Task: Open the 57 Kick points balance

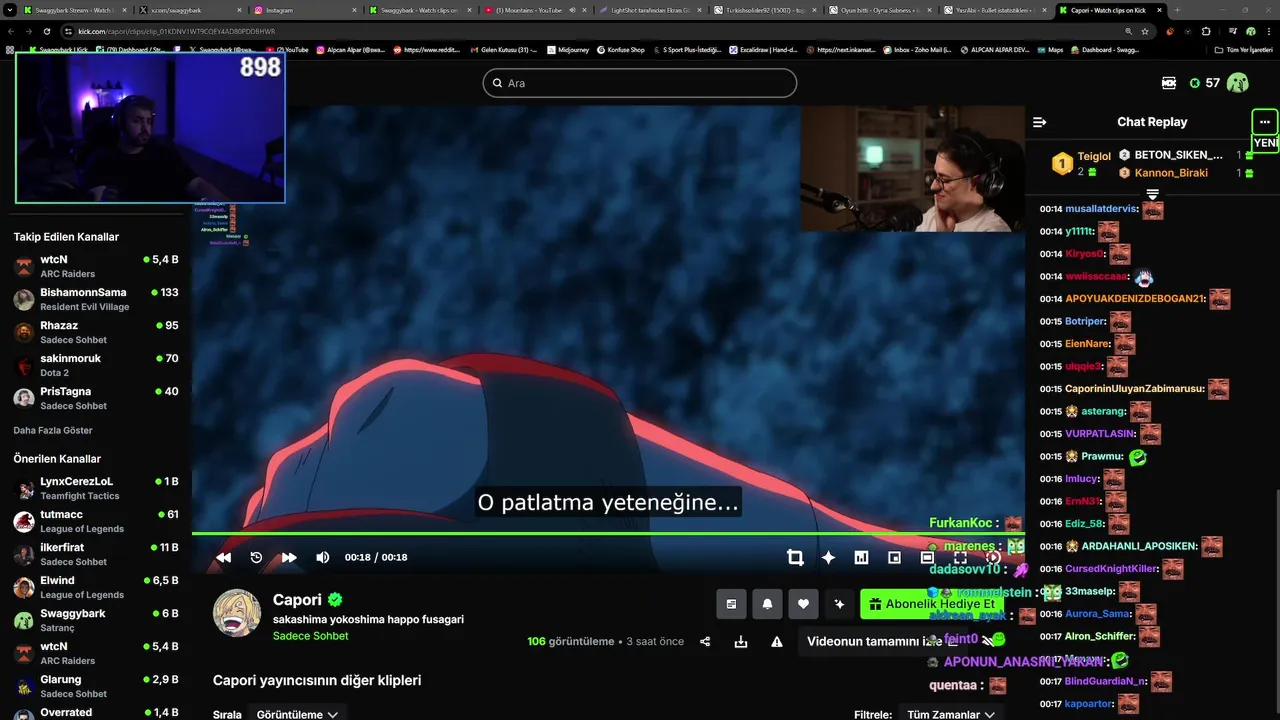Action: click(1204, 83)
